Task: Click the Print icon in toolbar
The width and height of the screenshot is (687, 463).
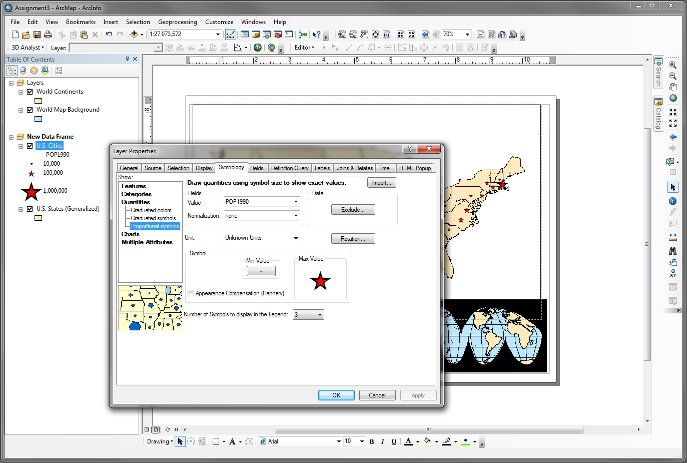Action: (48, 34)
